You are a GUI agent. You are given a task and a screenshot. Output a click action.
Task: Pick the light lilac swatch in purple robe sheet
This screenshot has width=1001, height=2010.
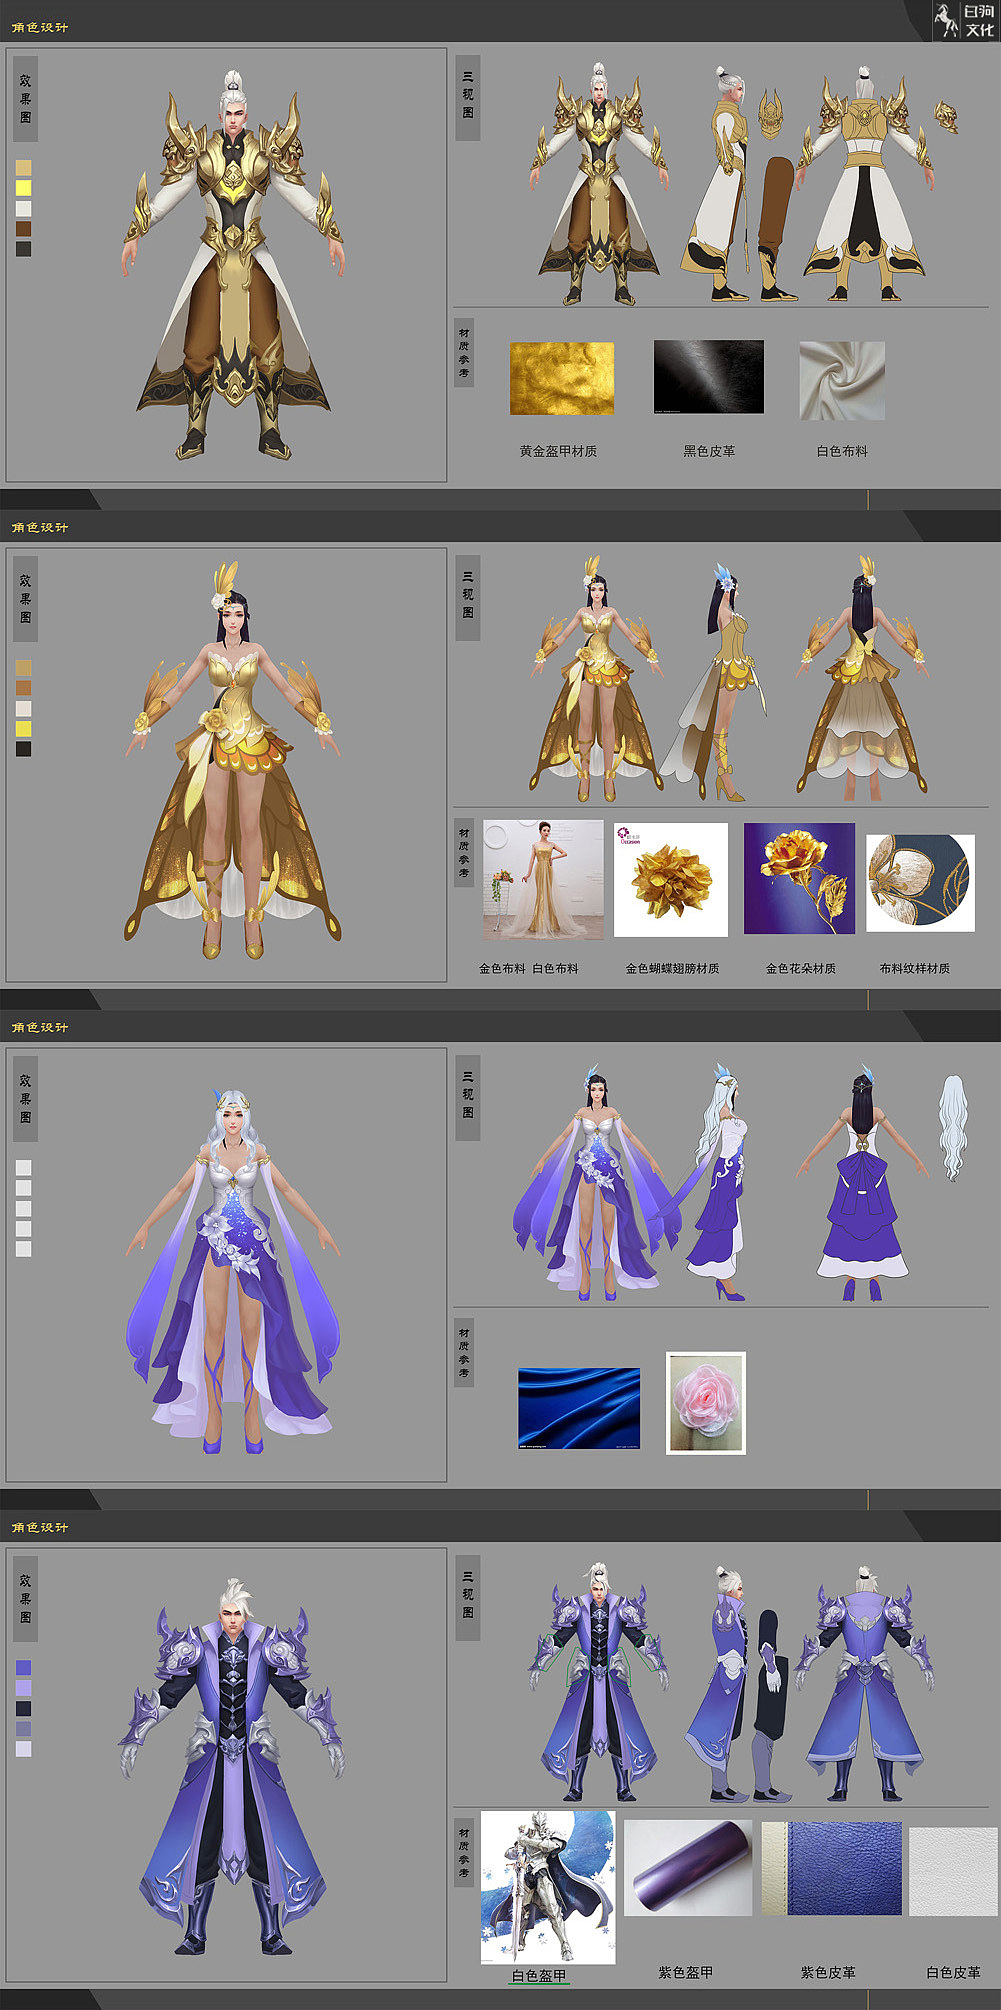23,1688
